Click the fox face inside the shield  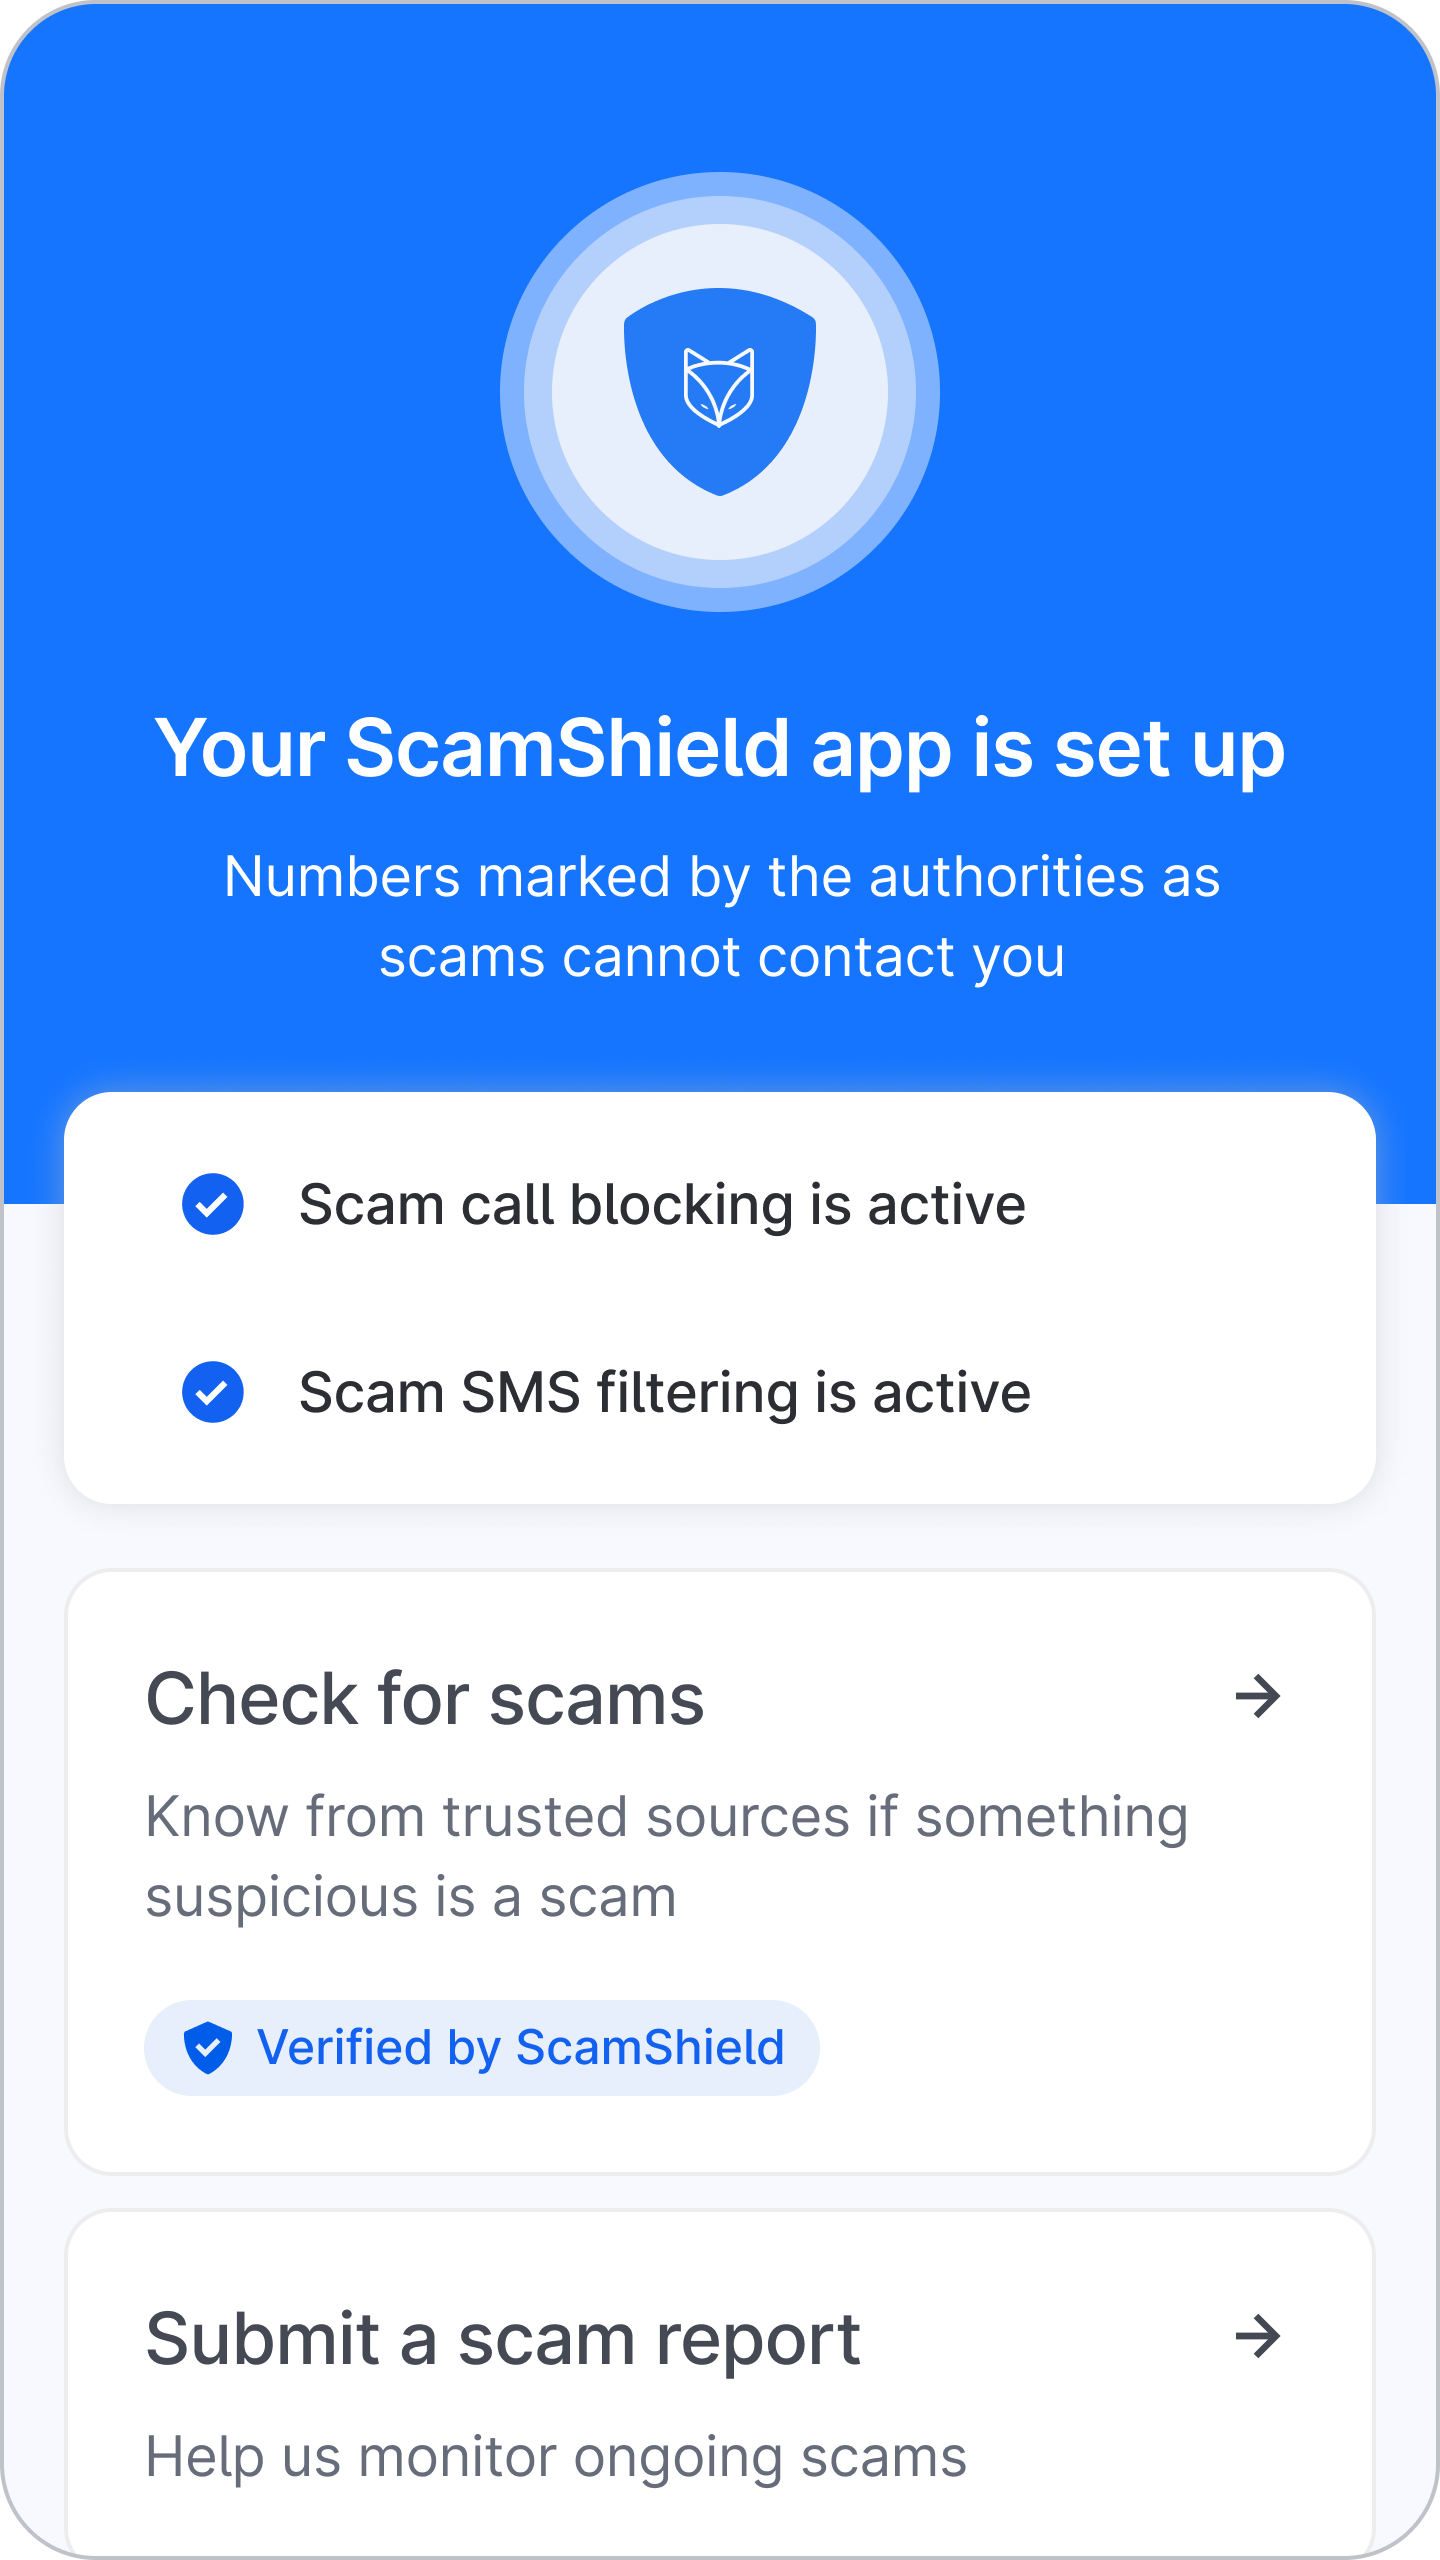(719, 387)
